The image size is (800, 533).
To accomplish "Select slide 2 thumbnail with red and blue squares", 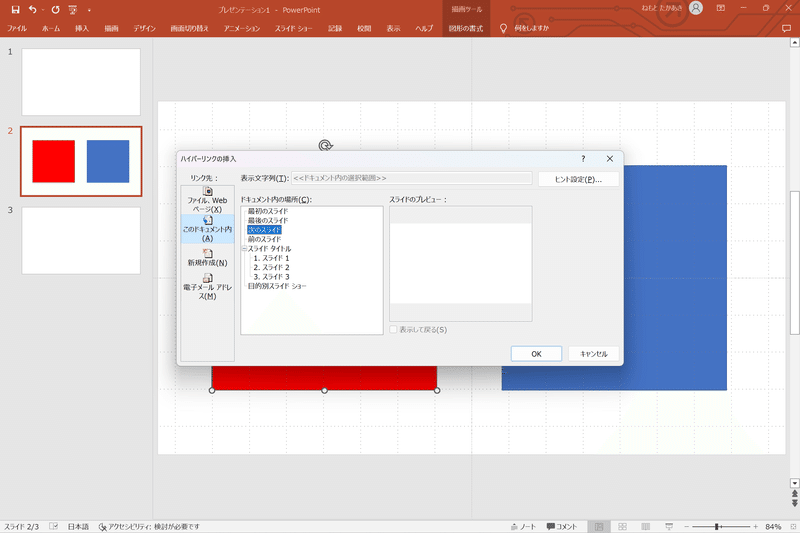I will pos(81,161).
